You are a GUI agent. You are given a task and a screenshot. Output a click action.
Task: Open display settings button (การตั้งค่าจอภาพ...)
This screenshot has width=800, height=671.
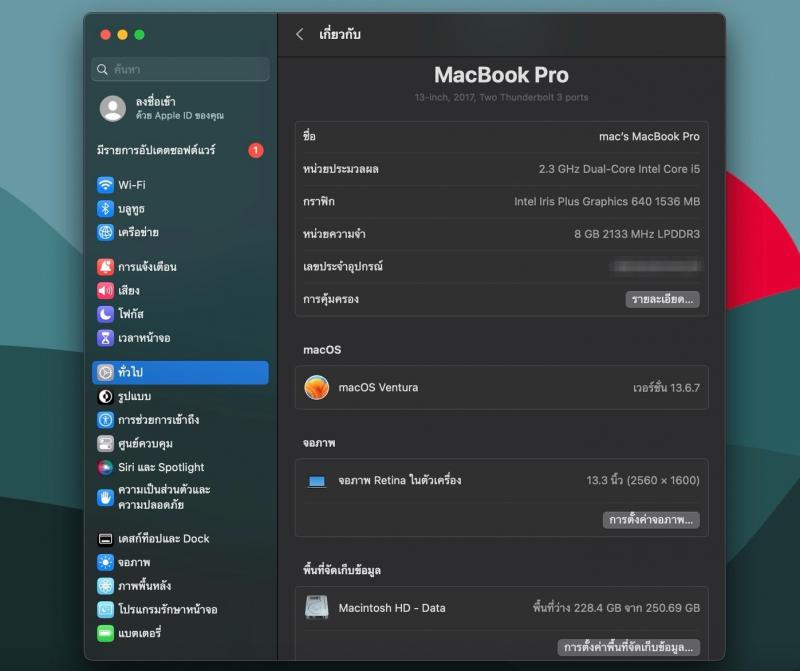(x=651, y=520)
